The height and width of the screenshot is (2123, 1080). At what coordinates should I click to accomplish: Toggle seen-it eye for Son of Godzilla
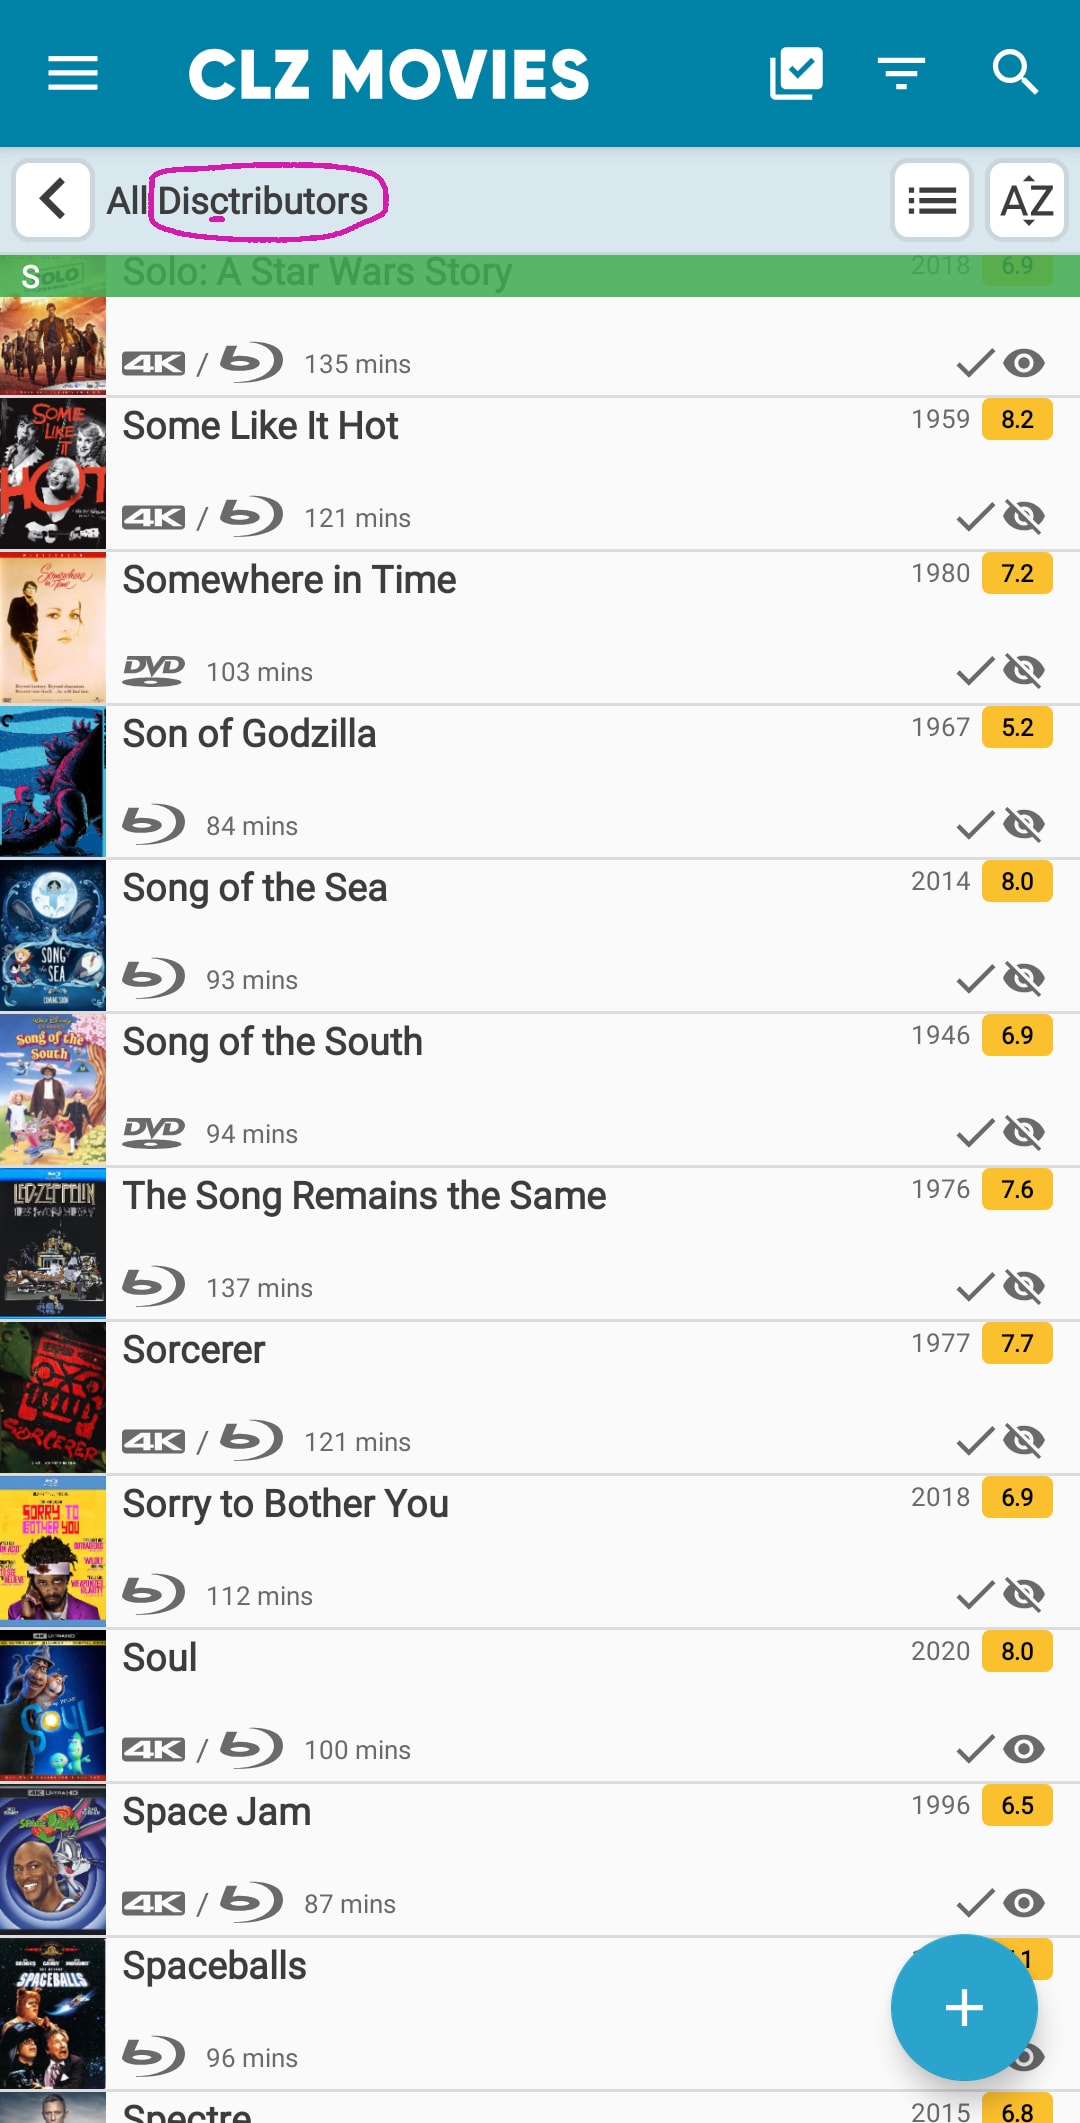point(1024,825)
